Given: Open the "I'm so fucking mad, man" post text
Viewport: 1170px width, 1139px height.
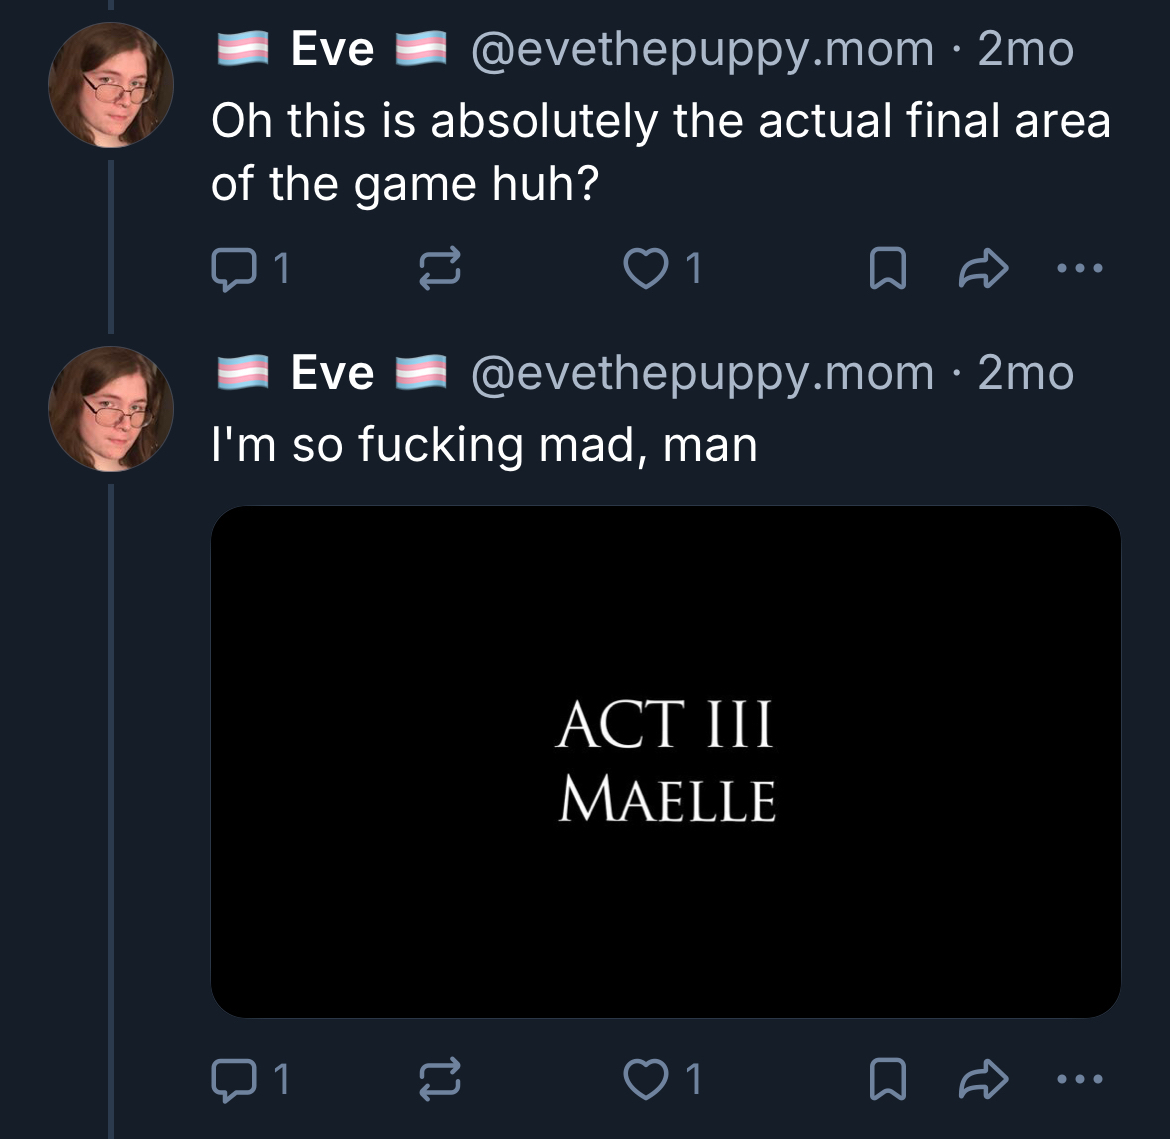Looking at the screenshot, I should (484, 444).
